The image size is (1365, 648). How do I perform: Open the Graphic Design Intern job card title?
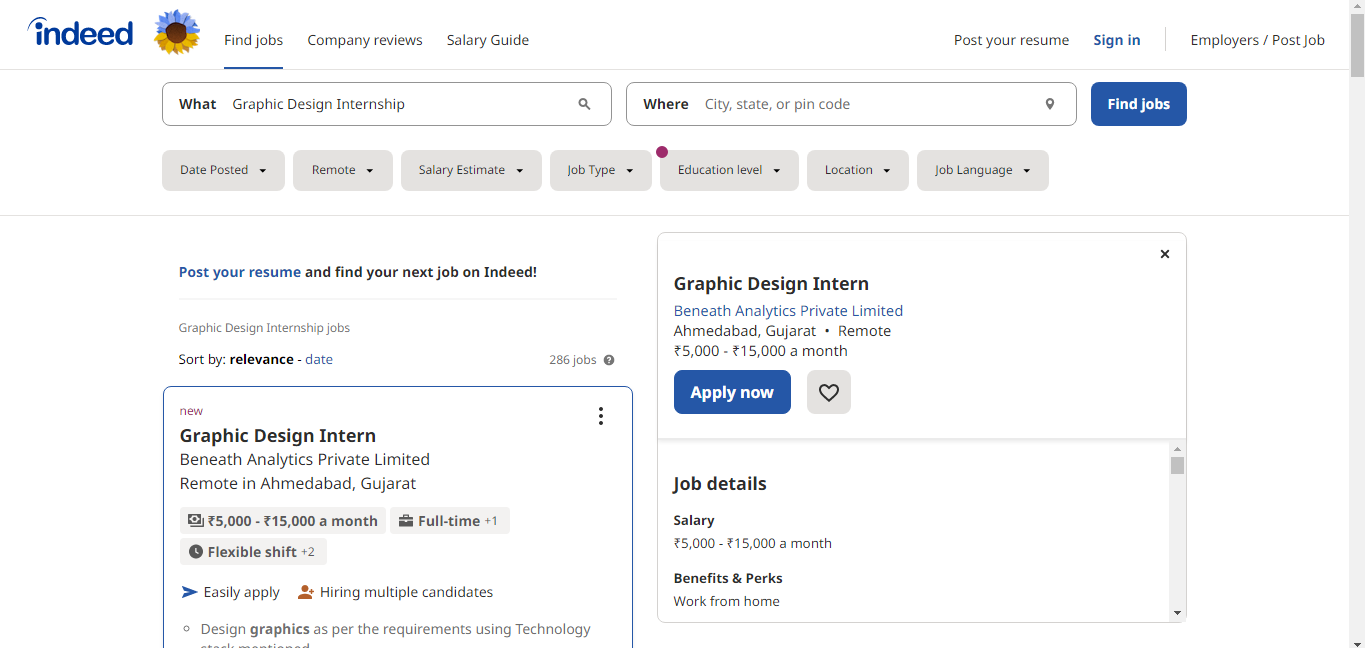278,436
